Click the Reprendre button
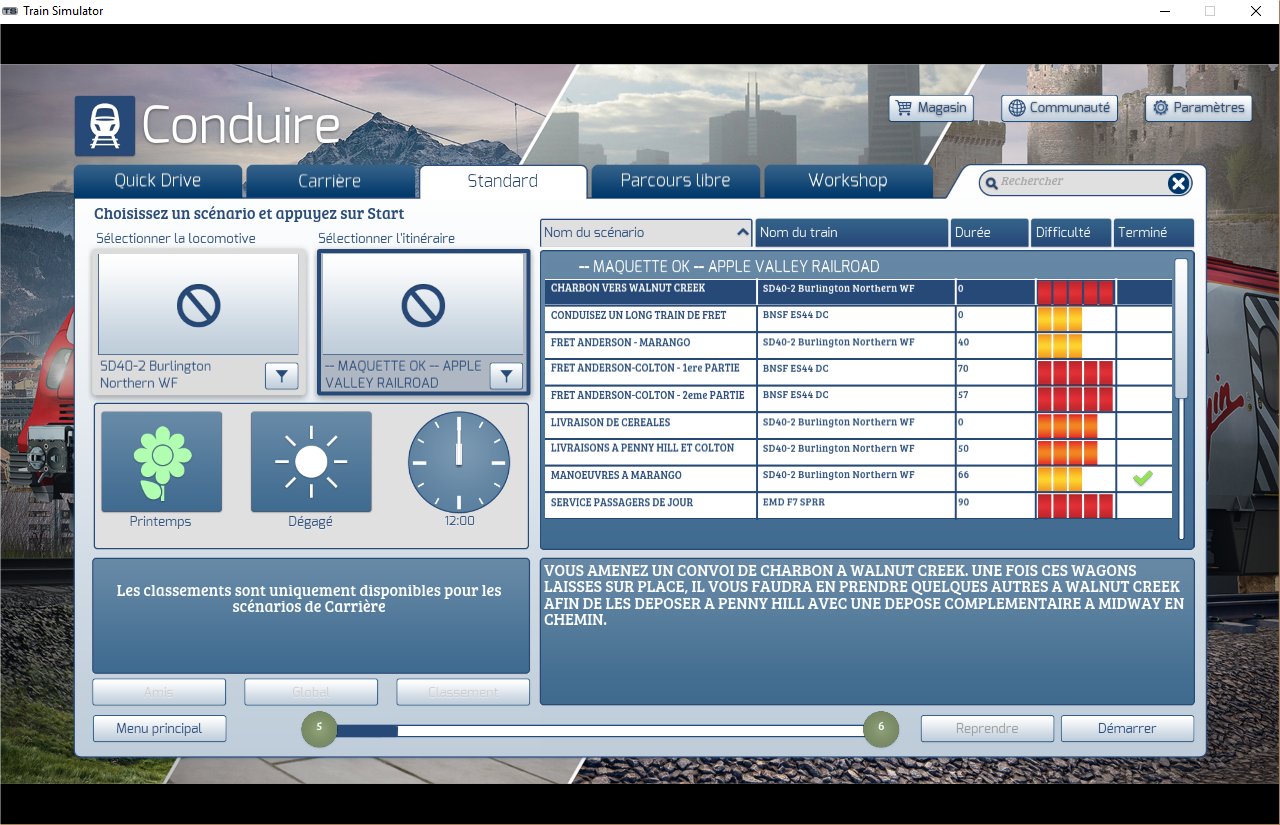The height and width of the screenshot is (825, 1280). point(987,728)
